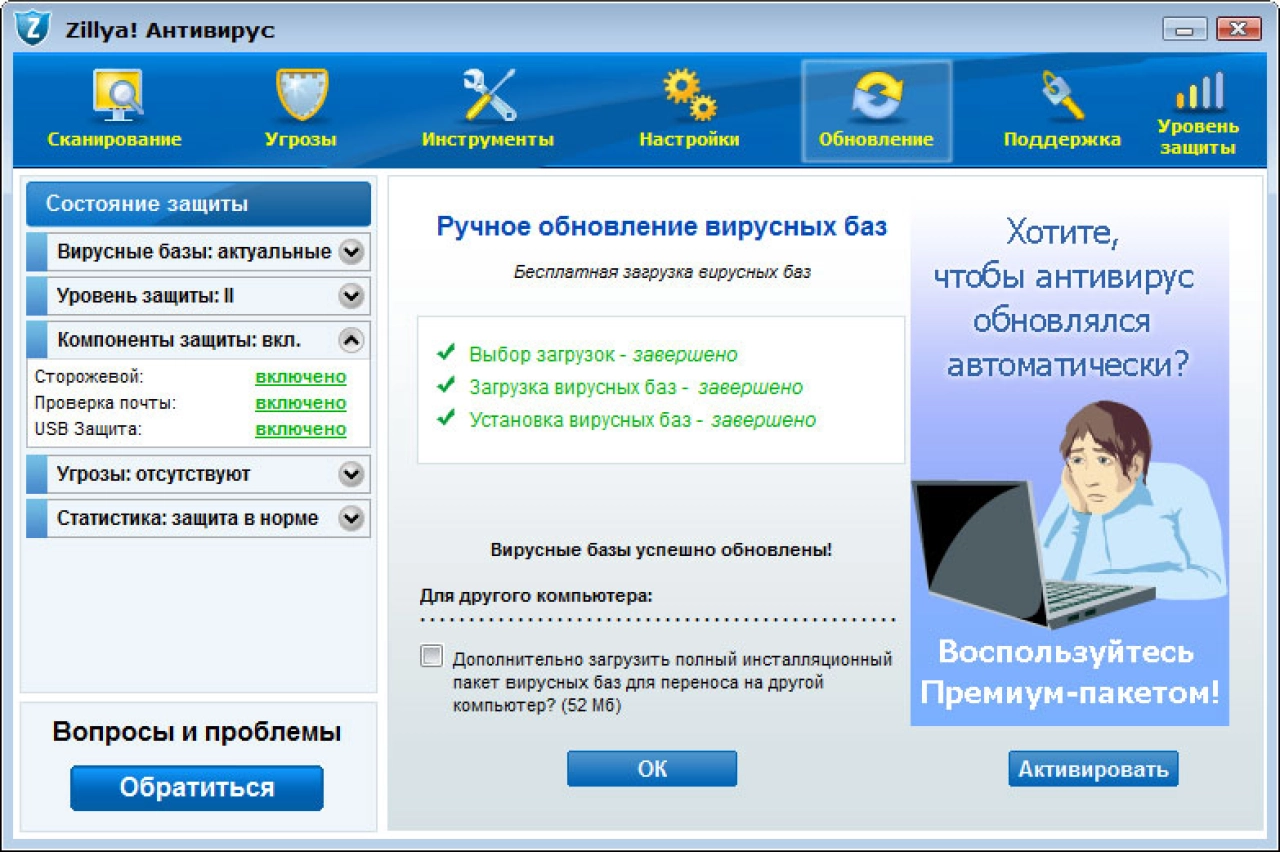Enable the full virus base package checkbox
Screen dimensions: 1280x852
tap(432, 657)
